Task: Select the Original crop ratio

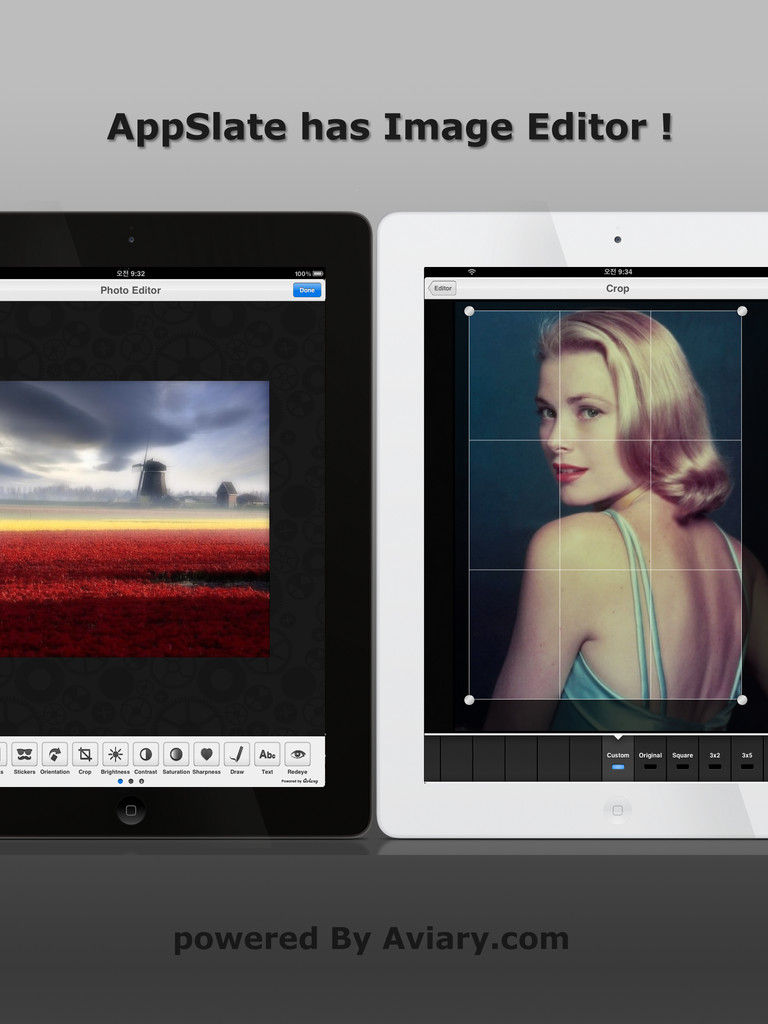Action: coord(650,759)
